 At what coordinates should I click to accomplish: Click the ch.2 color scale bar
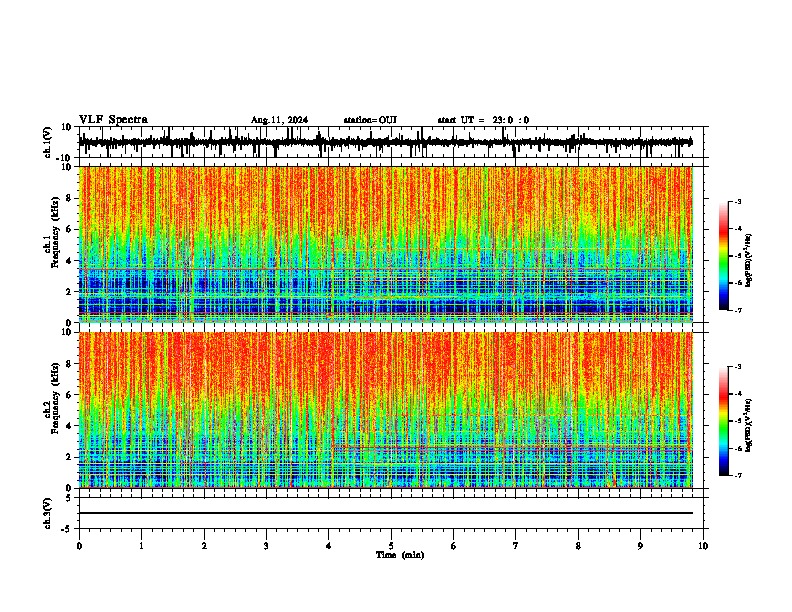(x=723, y=421)
